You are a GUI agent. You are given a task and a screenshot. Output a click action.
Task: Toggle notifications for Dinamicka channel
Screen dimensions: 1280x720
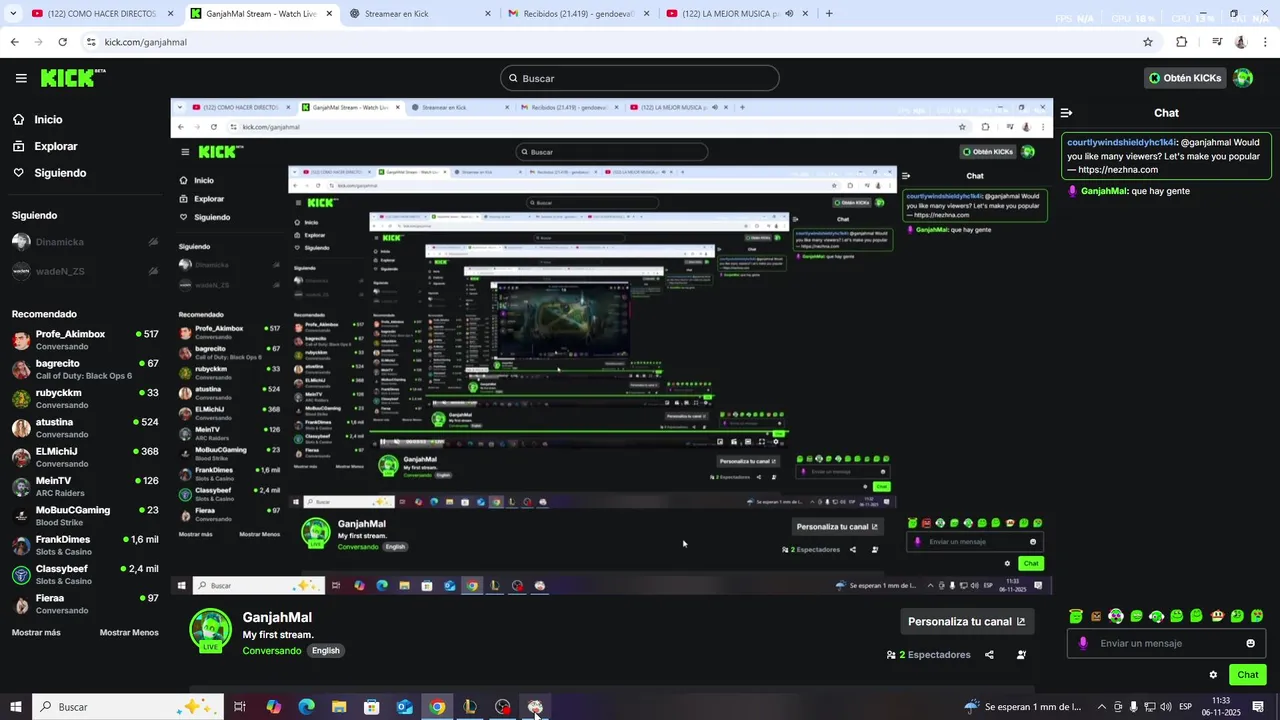pos(153,242)
